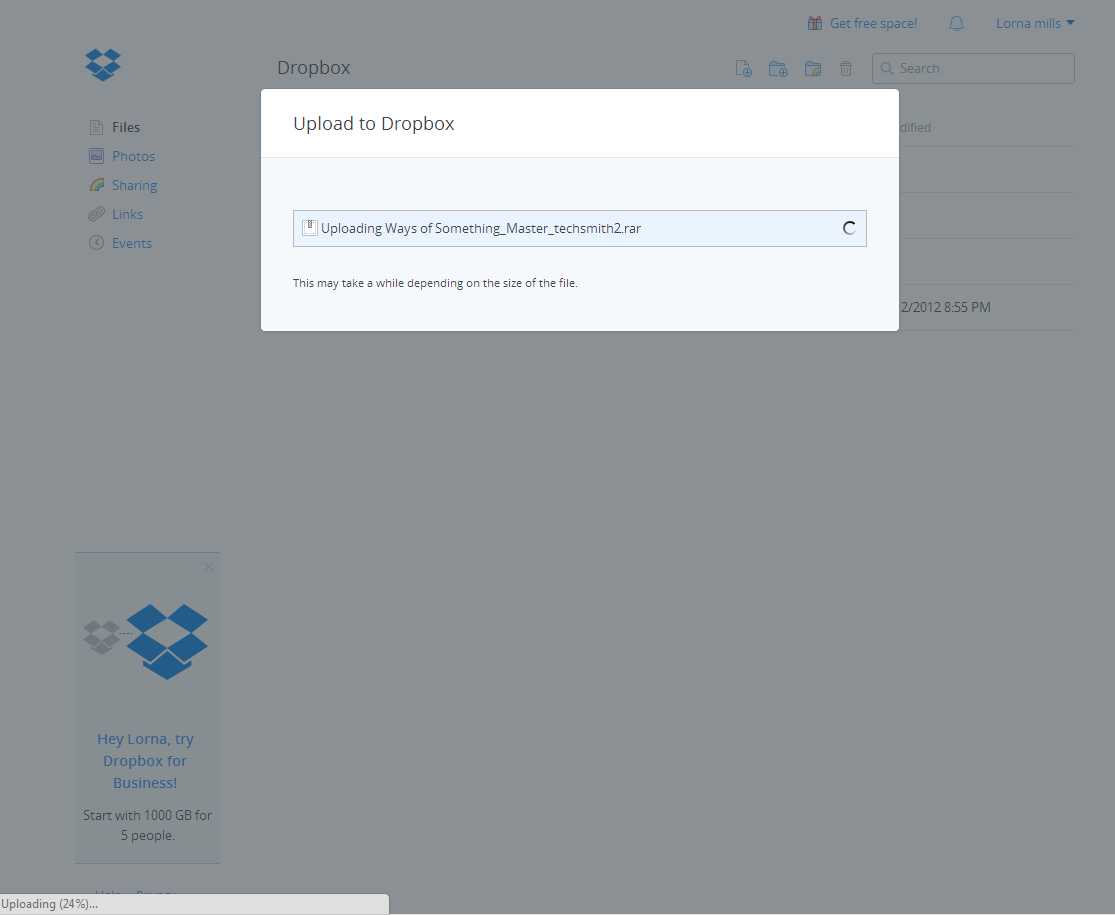Open the Get free space! link
1115x915 pixels.
pyautogui.click(x=873, y=23)
